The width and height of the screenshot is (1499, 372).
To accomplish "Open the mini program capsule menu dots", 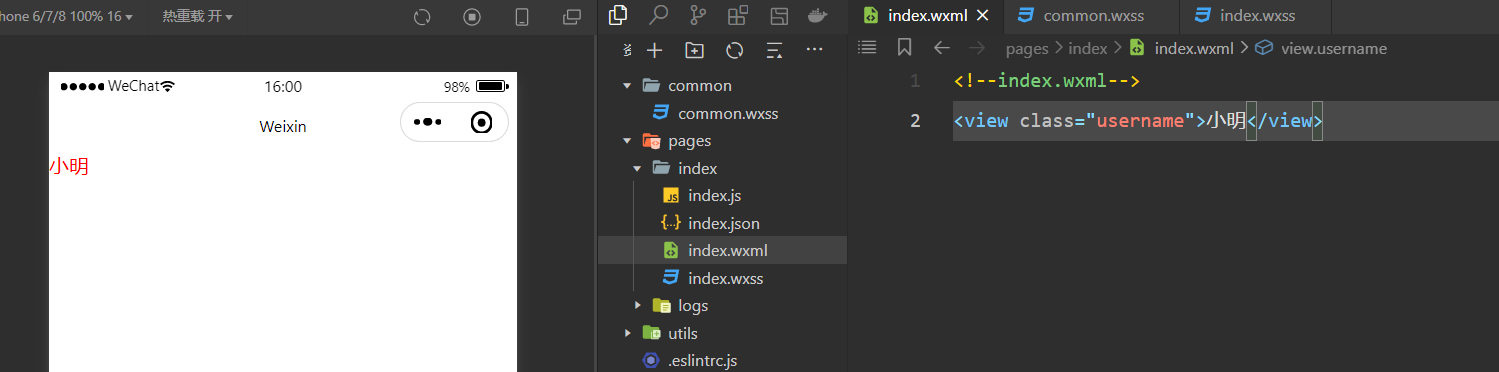I will (427, 122).
